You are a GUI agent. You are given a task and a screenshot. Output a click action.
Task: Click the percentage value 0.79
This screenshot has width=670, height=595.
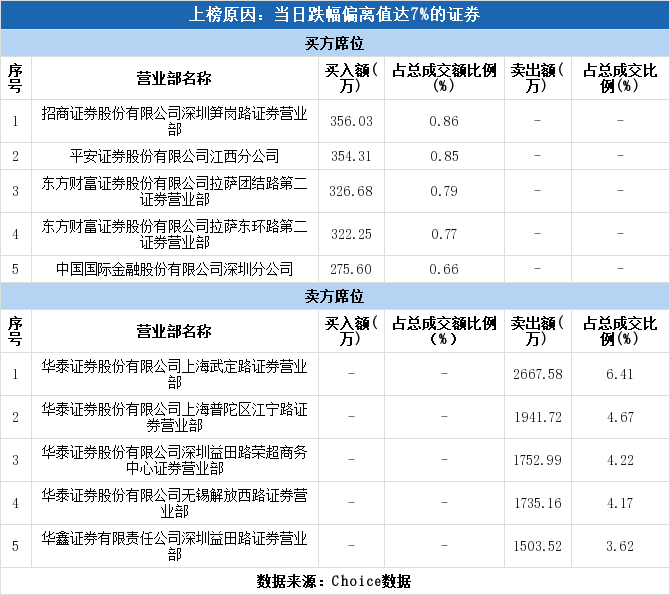(x=444, y=191)
